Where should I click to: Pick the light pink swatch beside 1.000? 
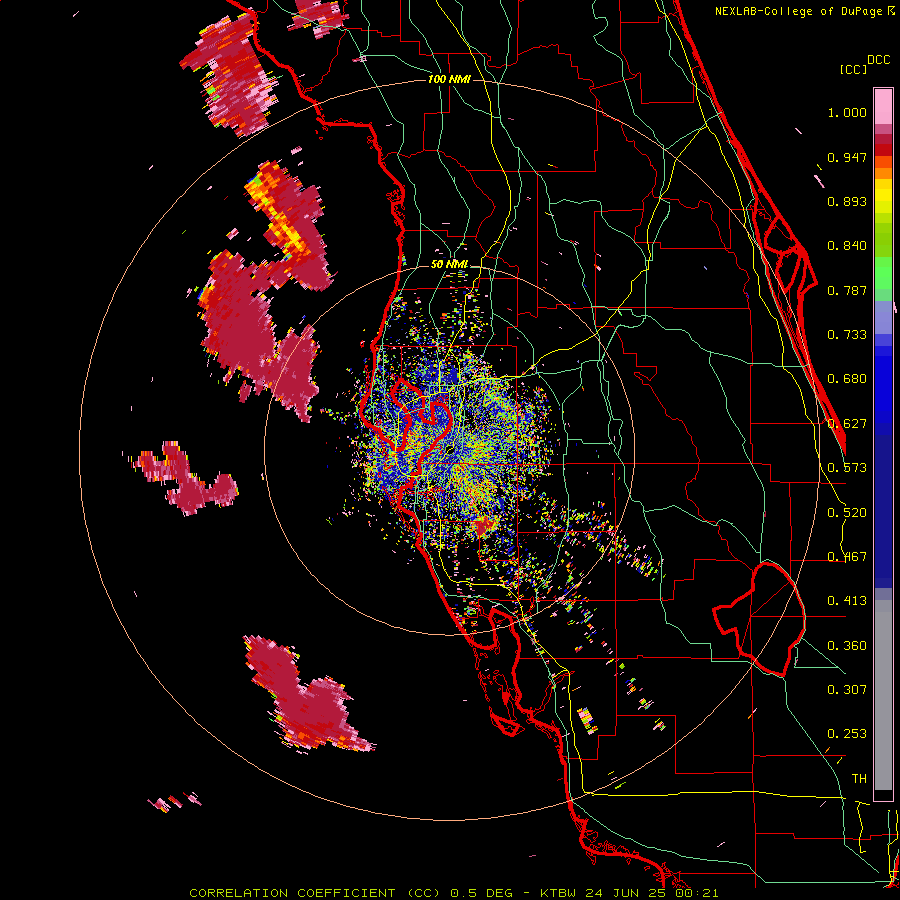point(883,106)
